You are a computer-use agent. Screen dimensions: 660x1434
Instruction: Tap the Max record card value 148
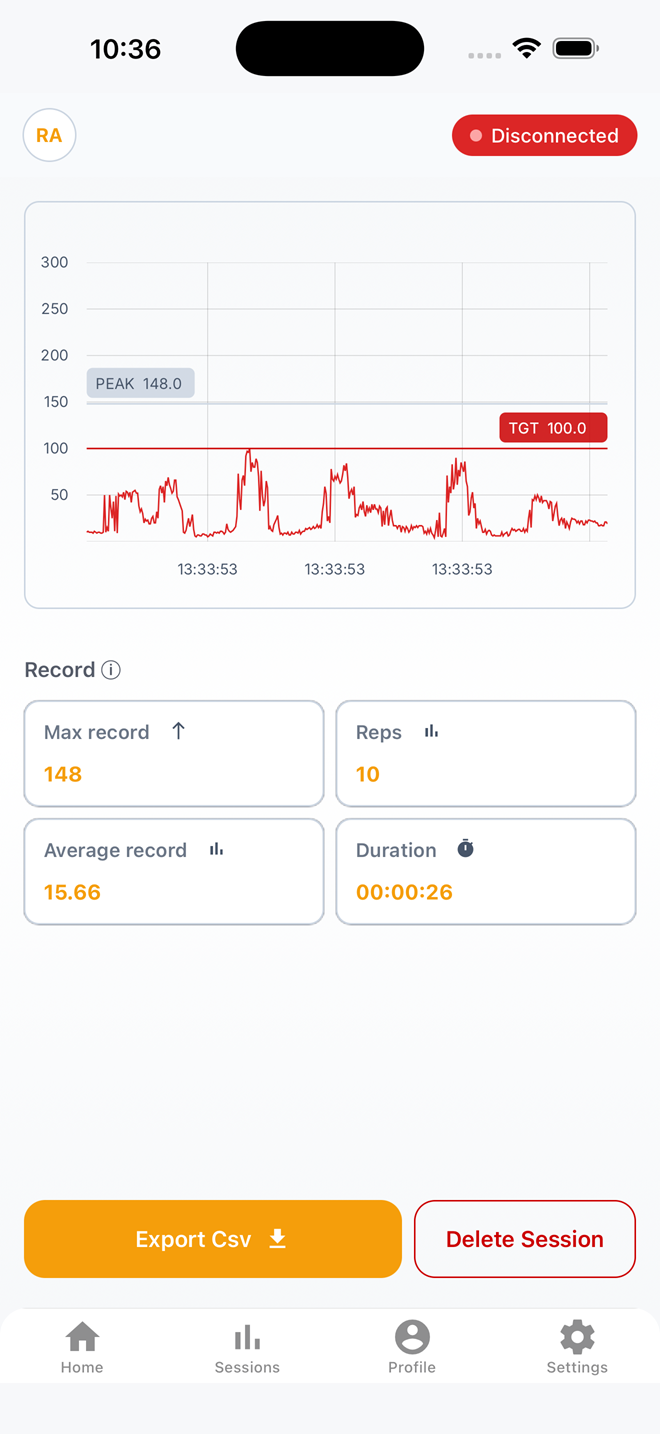tap(63, 774)
